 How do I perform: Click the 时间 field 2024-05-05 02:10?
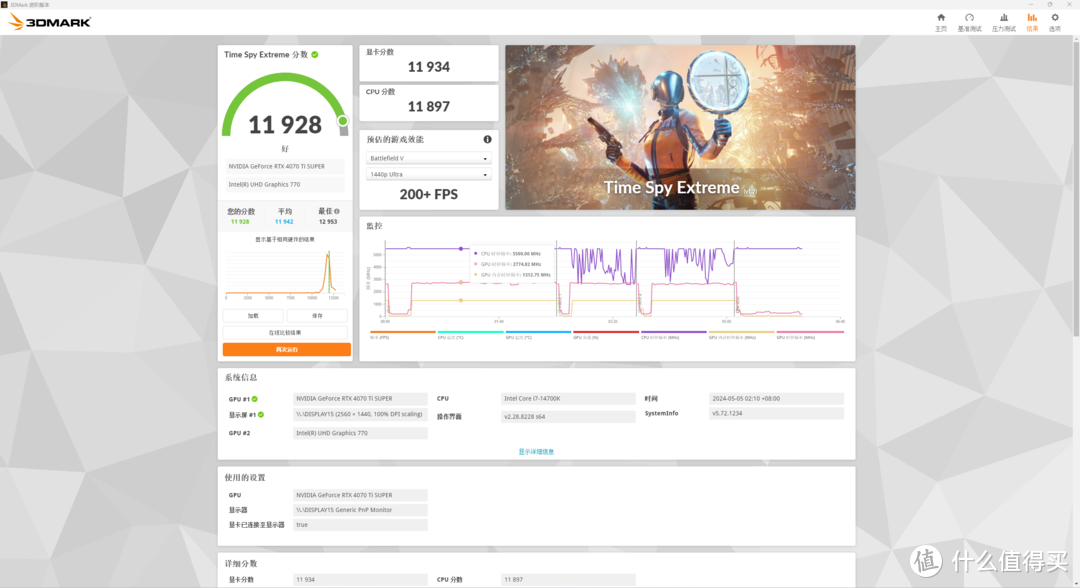click(x=776, y=399)
